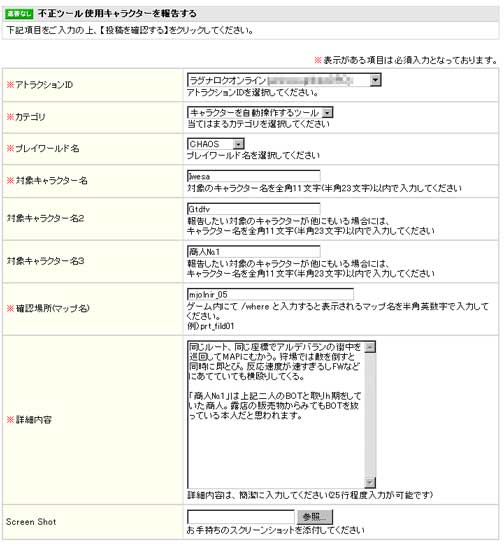The image size is (504, 544).
Task: Focus the Gtdfv character name field
Action: pos(254,209)
